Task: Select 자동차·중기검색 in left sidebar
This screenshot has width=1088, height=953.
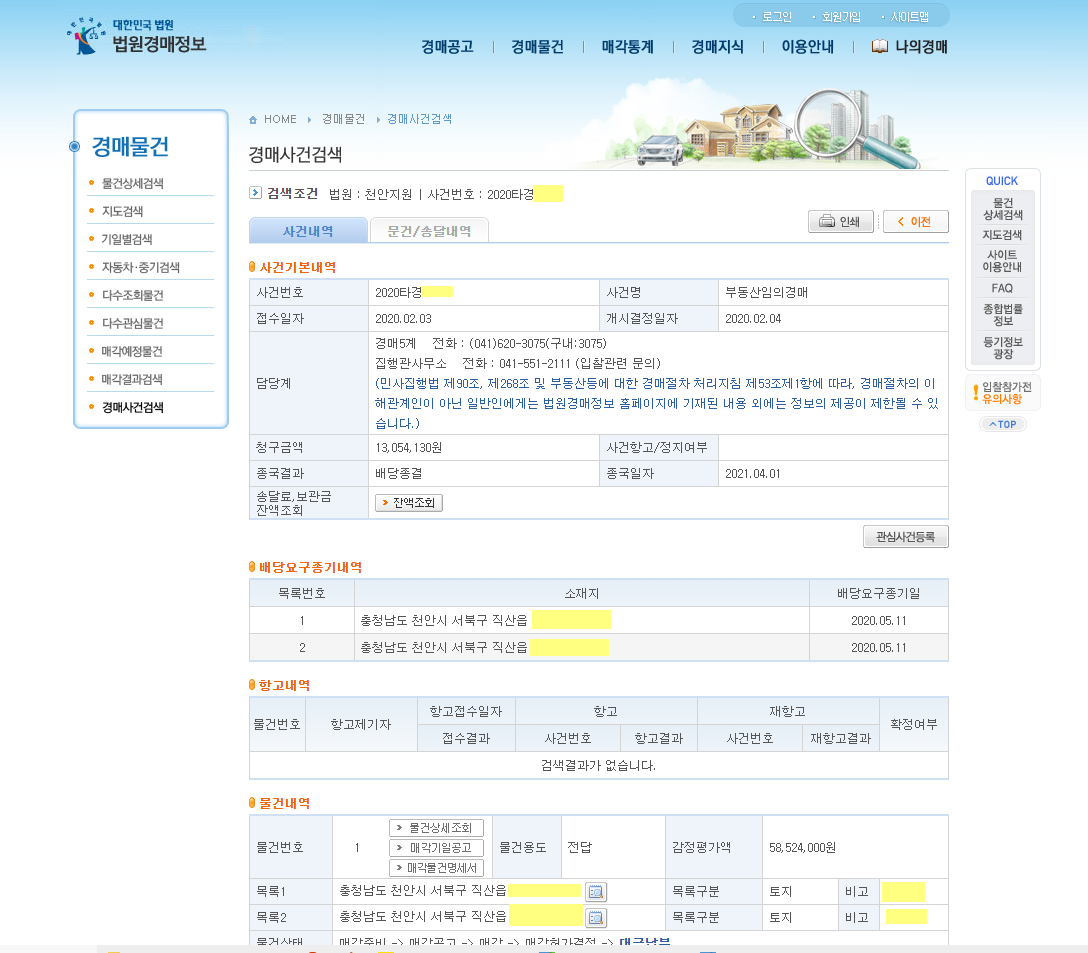Action: (141, 267)
